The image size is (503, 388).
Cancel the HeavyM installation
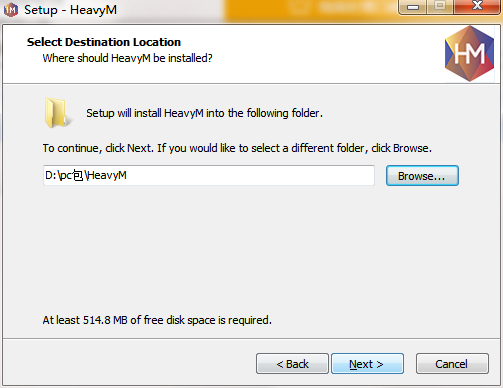coord(452,364)
